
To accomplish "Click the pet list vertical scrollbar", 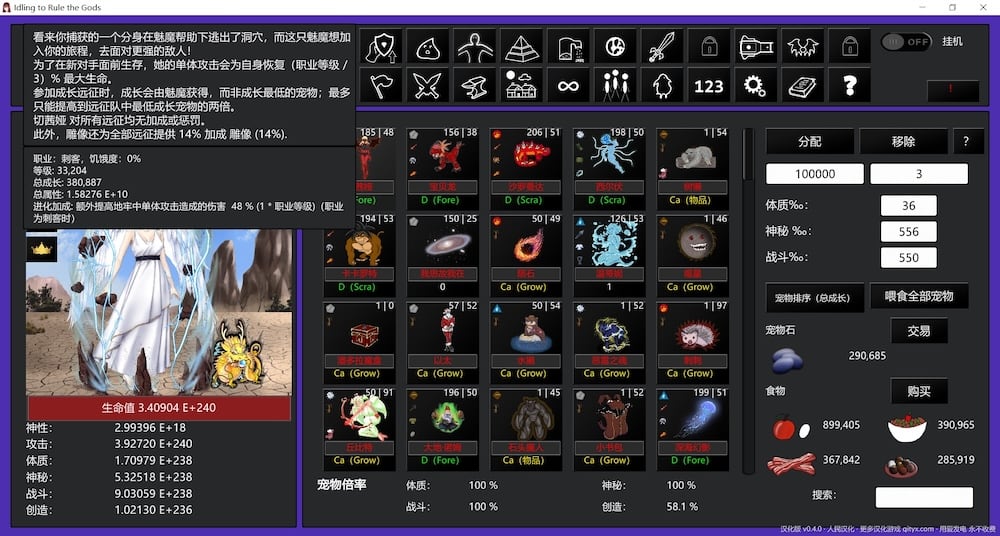I will [x=749, y=301].
